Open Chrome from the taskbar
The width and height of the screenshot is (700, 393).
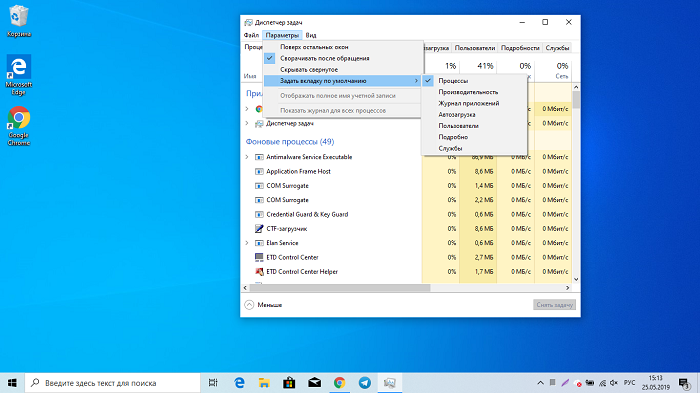340,383
